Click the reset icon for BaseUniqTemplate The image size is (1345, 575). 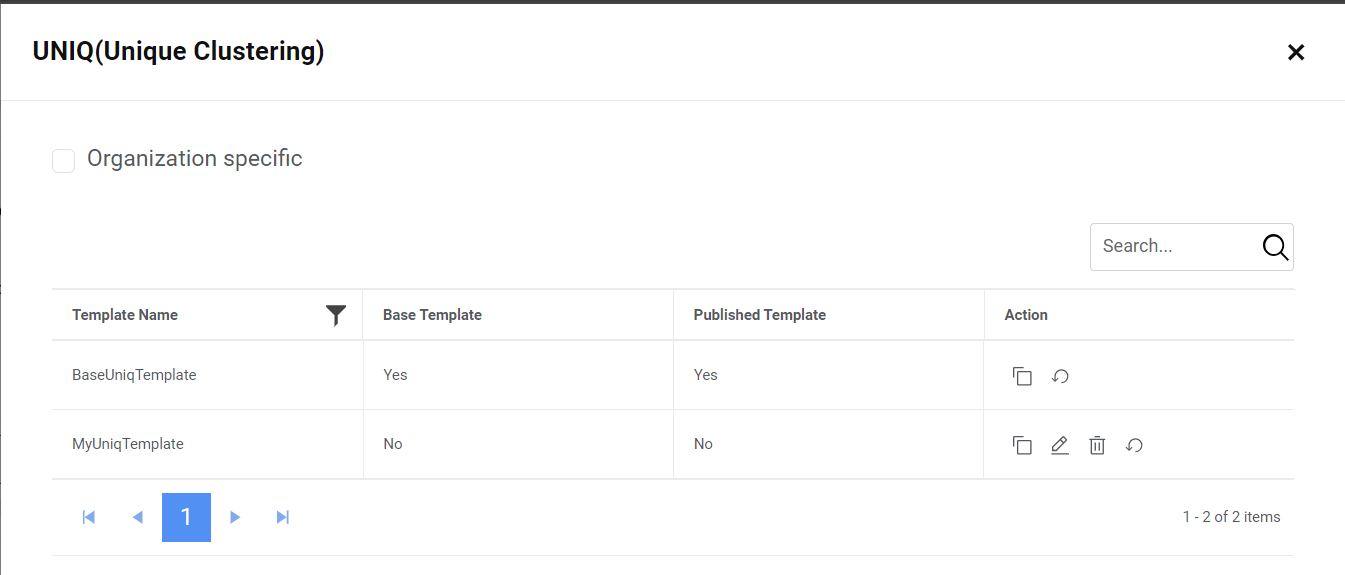point(1061,376)
